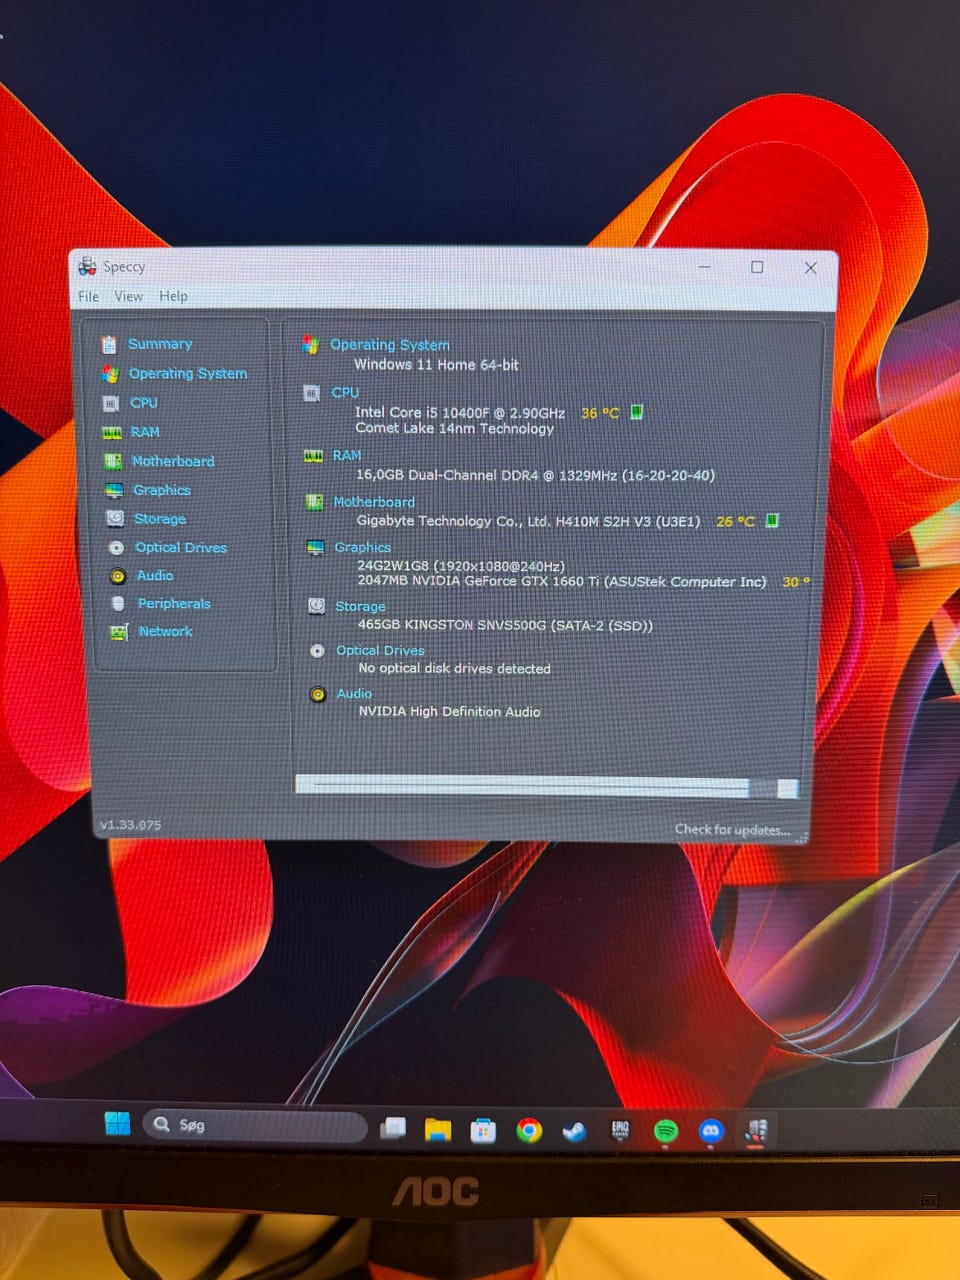The image size is (960, 1280).
Task: Click the NVIDIA High Definition Audio text
Action: coord(449,712)
